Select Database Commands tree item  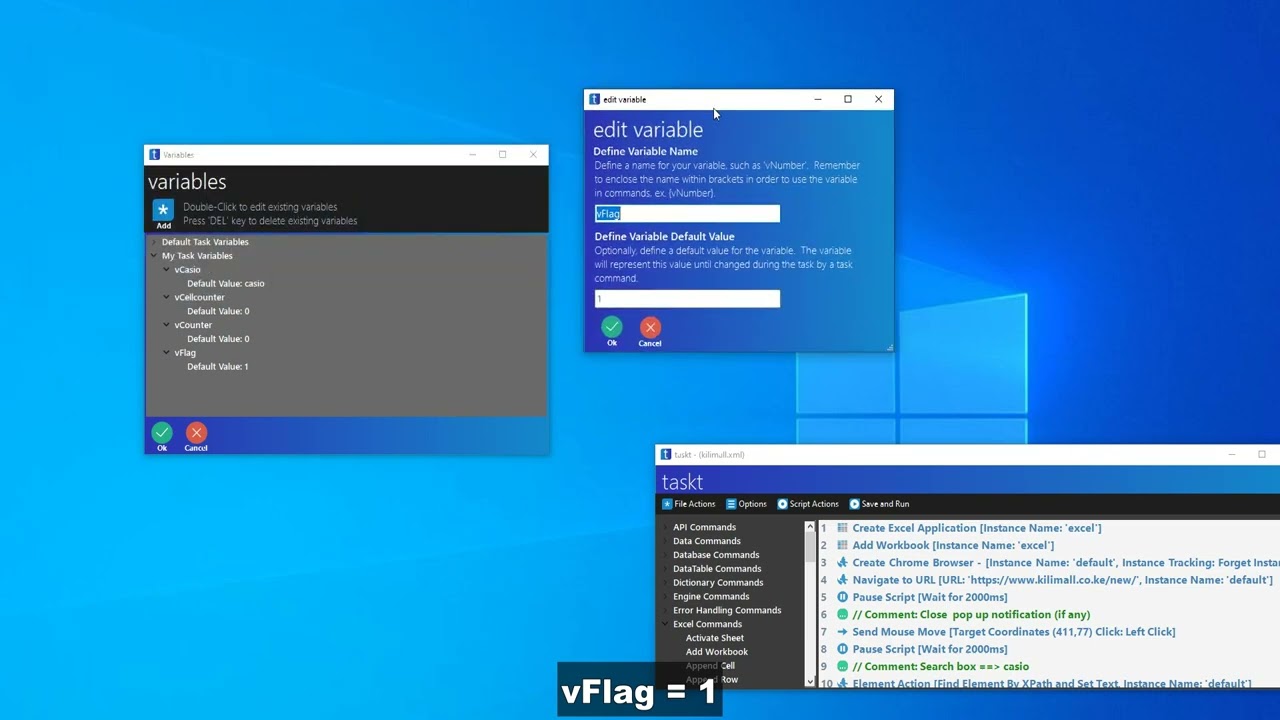pyautogui.click(x=716, y=555)
